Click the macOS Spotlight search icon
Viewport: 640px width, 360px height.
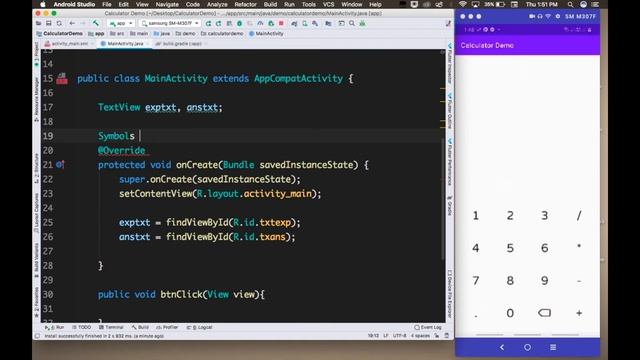point(570,4)
